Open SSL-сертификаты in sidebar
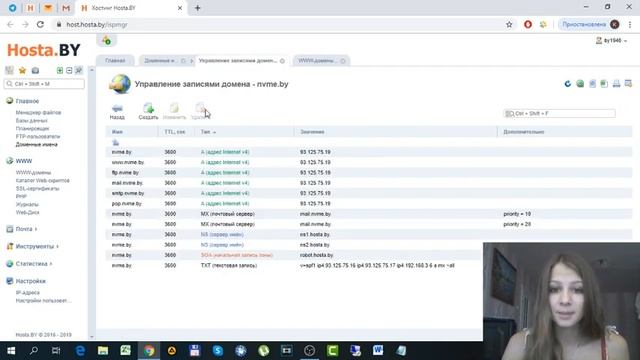 coord(38,189)
